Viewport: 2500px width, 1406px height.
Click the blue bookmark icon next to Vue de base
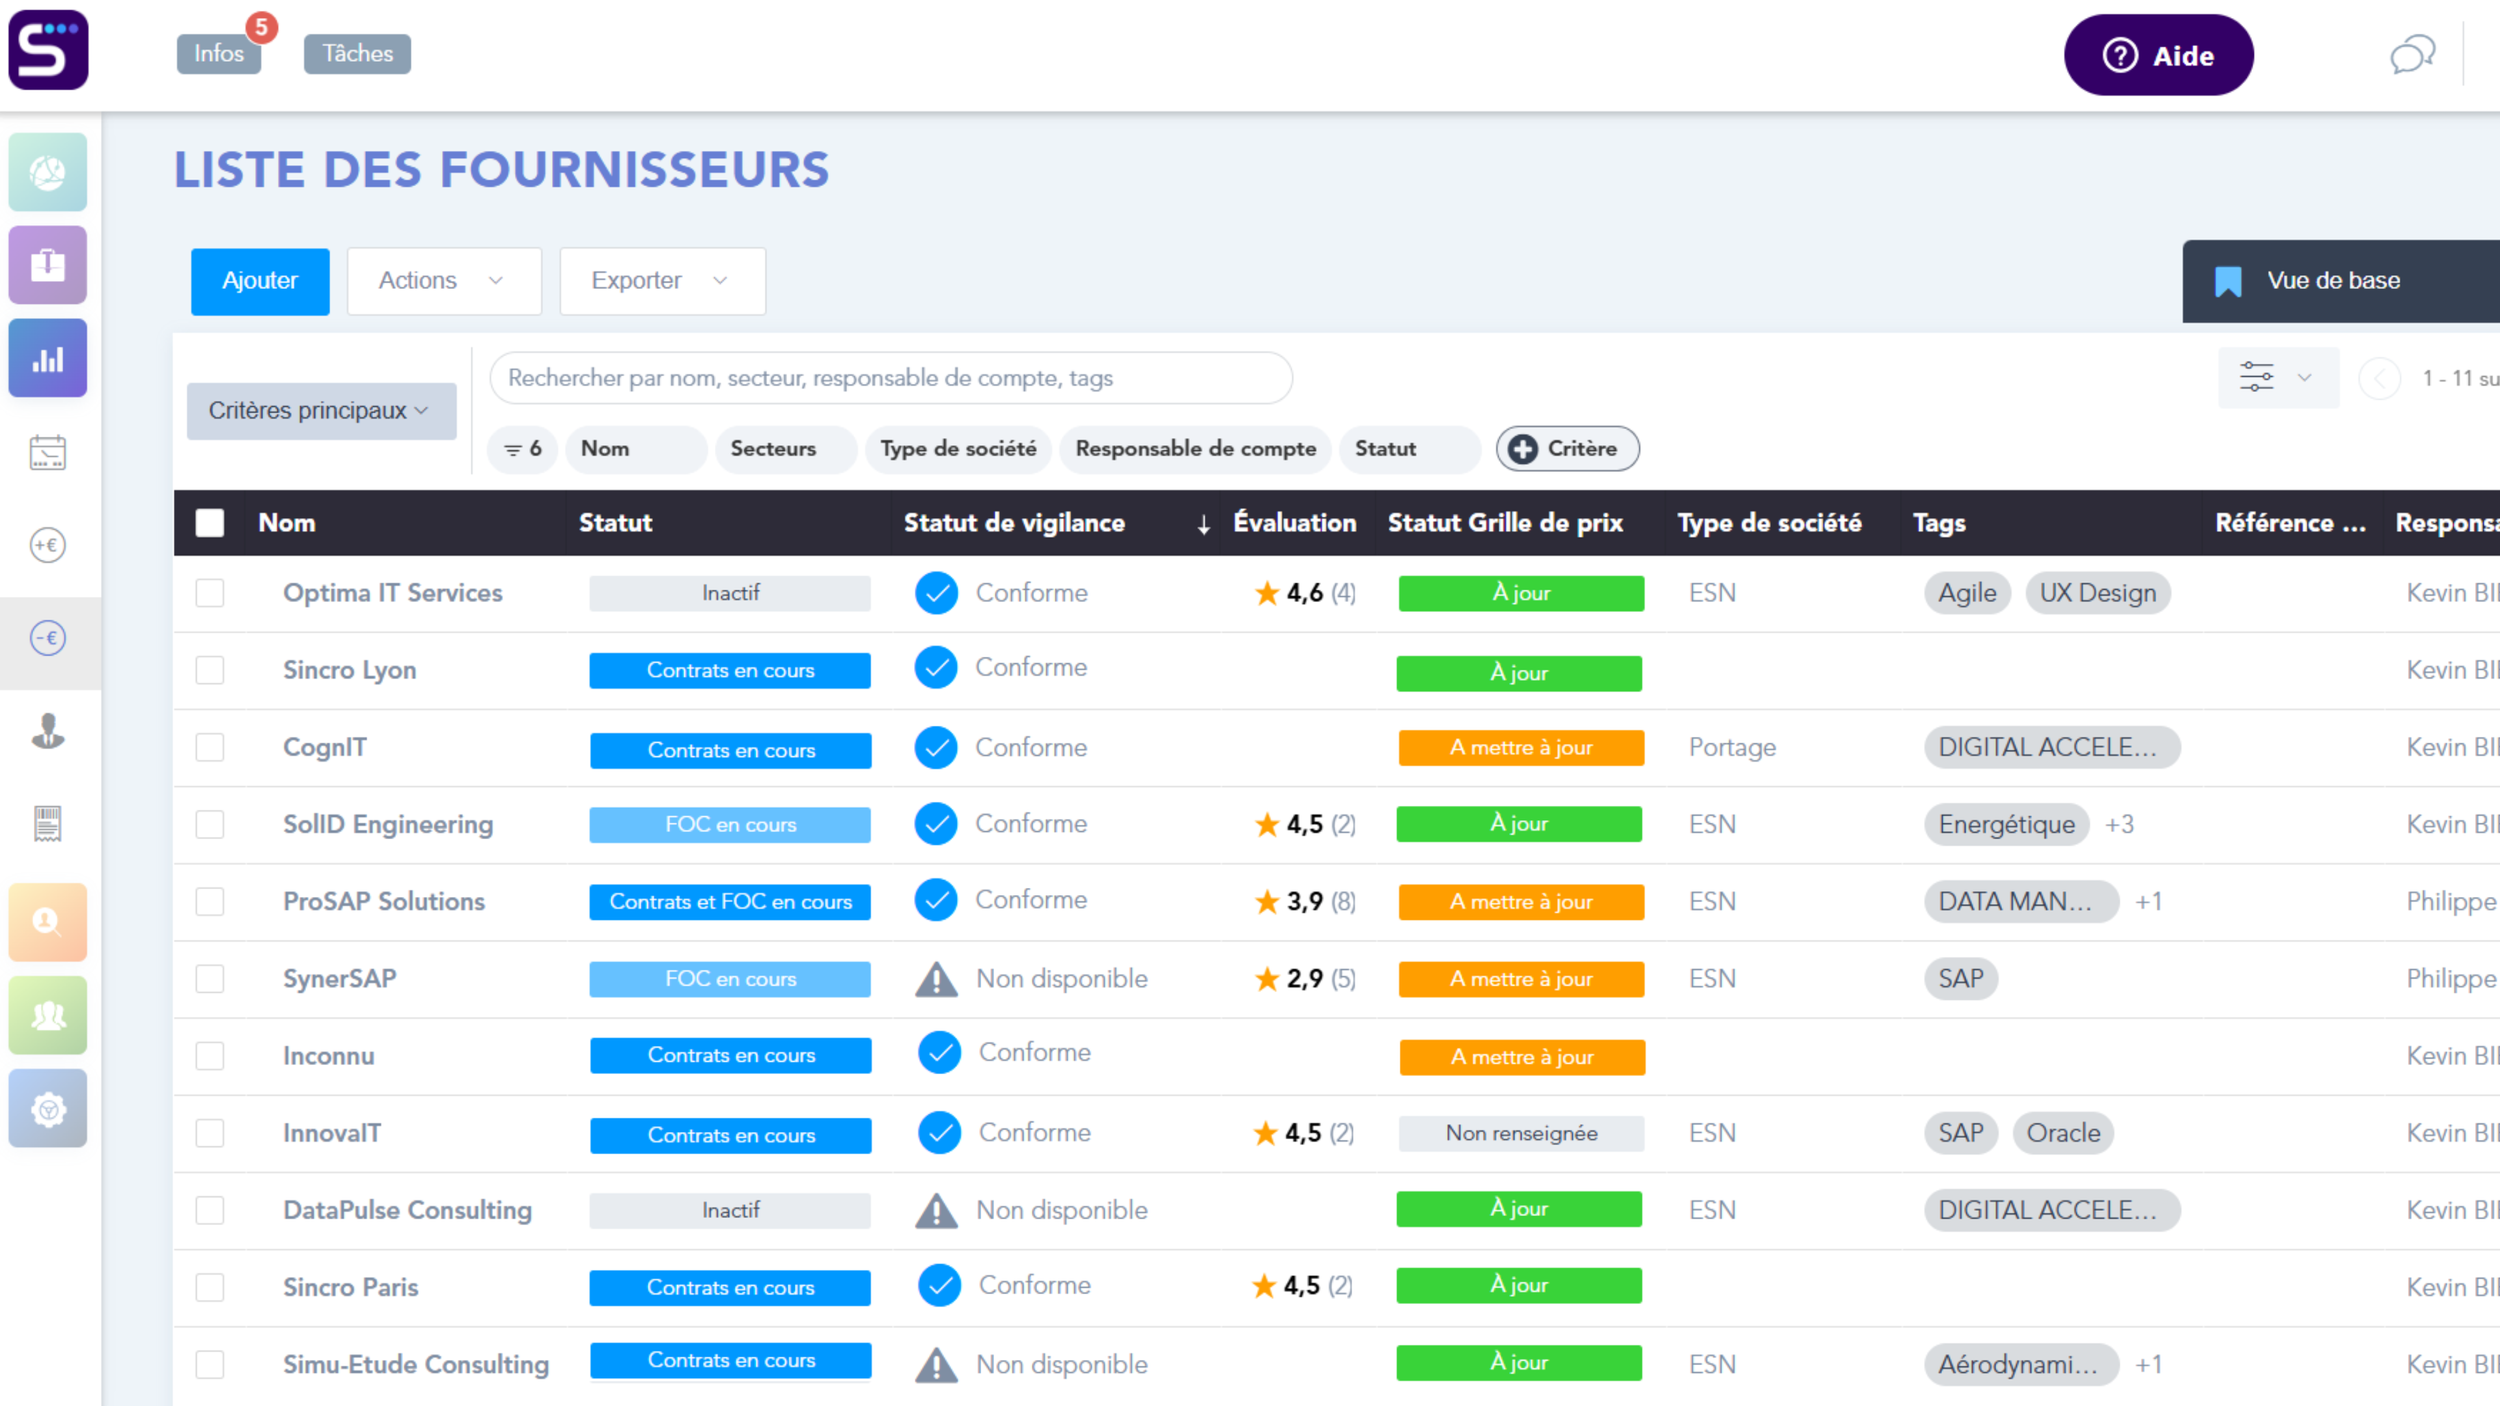coord(2227,281)
